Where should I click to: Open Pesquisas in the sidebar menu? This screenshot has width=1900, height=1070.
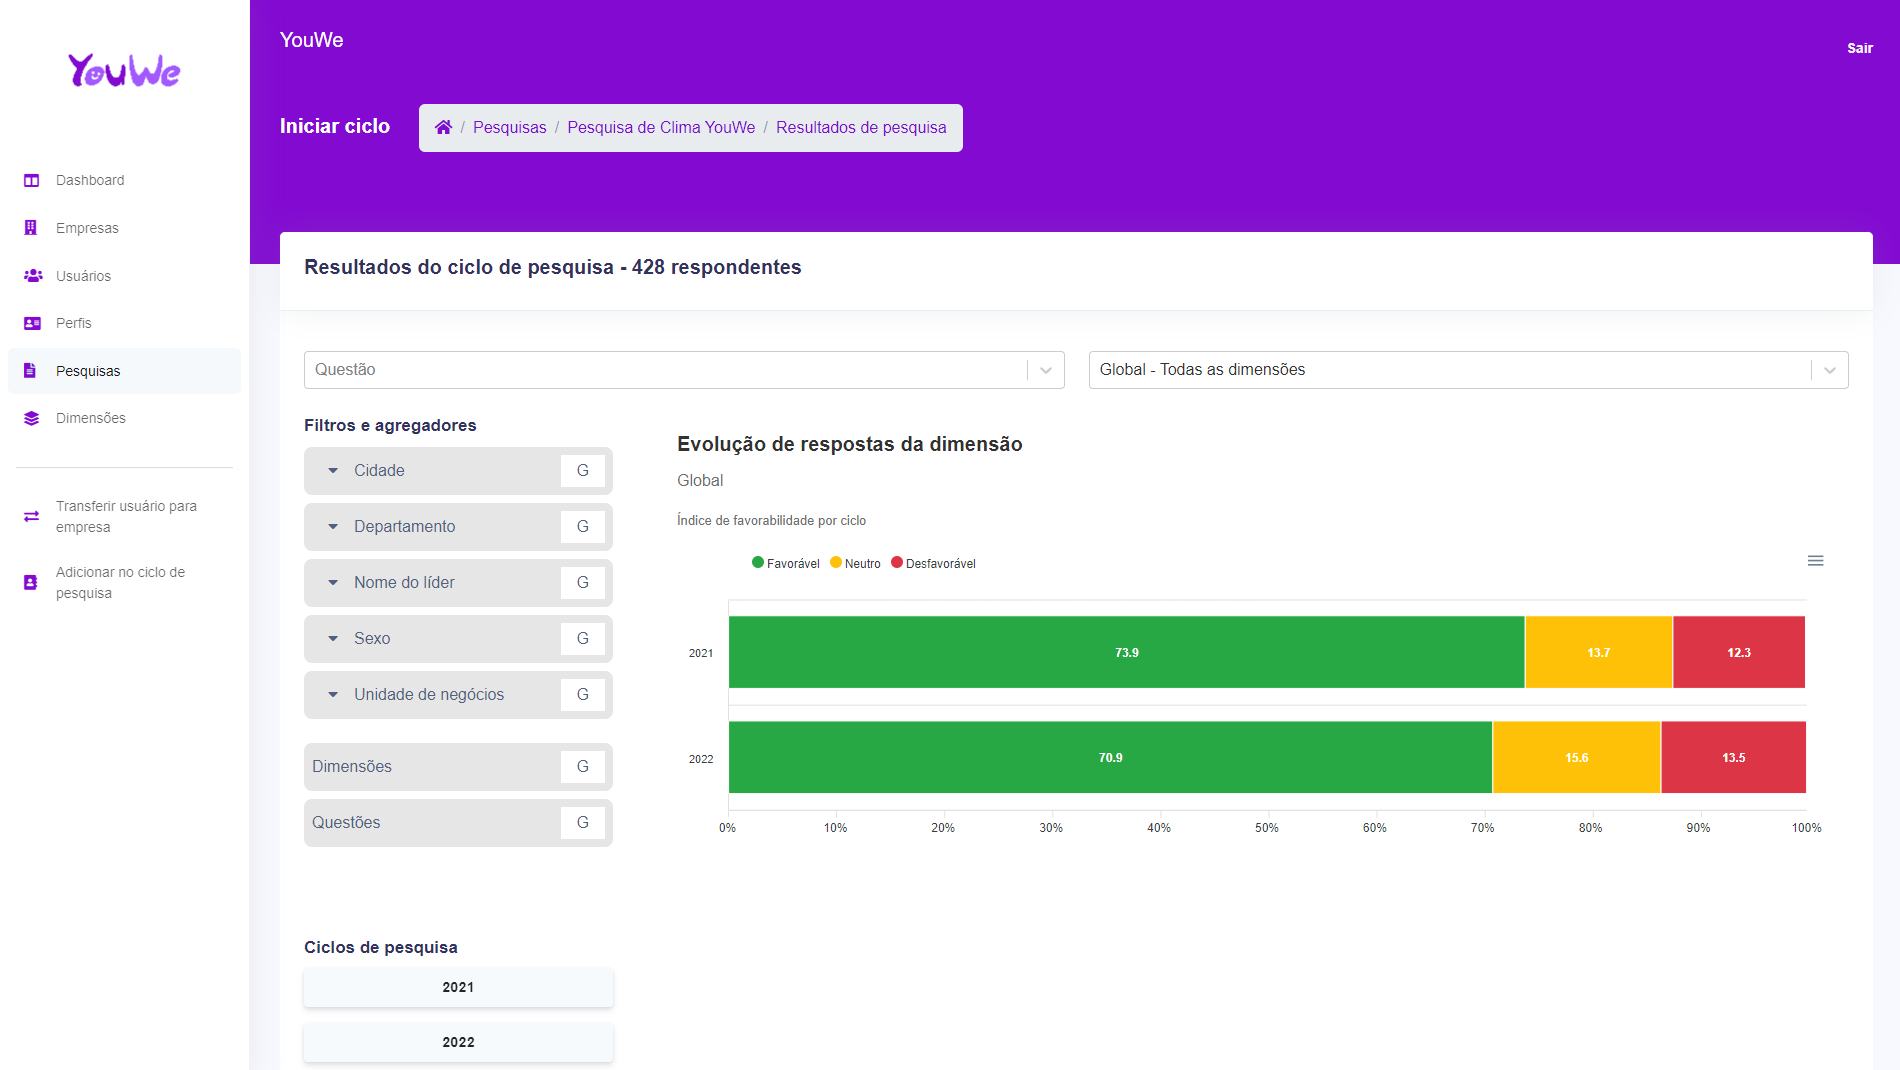point(88,371)
